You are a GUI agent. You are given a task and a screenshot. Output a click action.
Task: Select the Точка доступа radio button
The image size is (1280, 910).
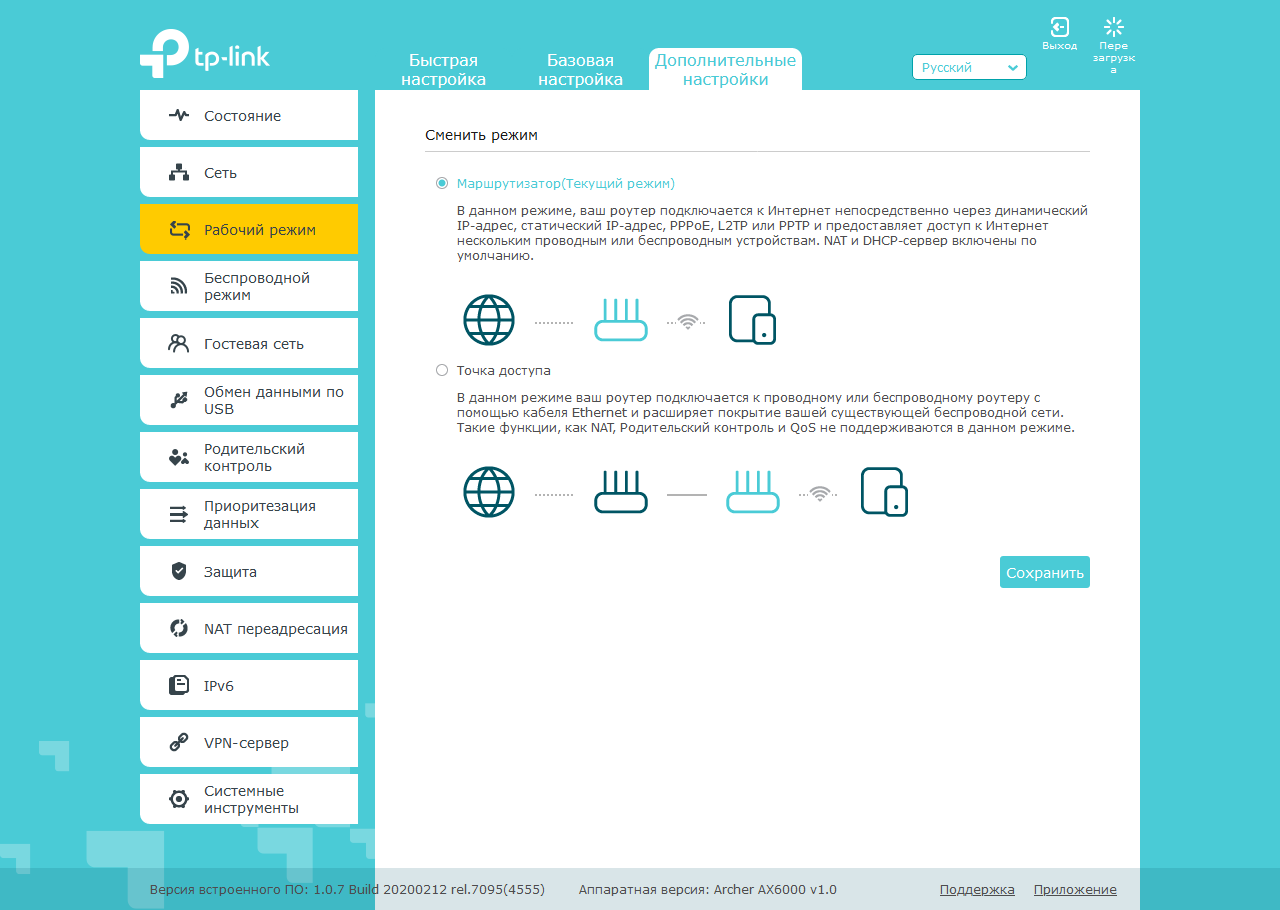(x=442, y=370)
